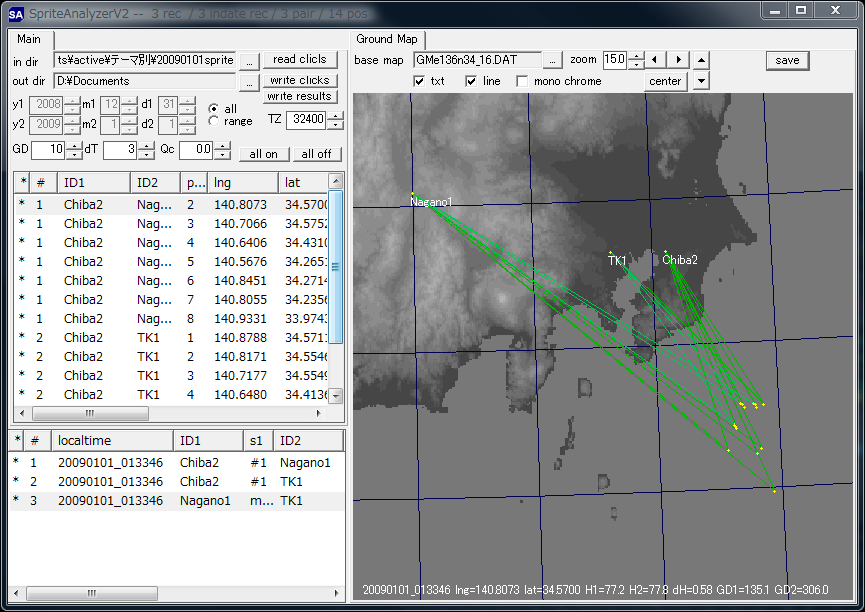Increase the TZ value with its stepper
Screen dimensions: 865x612
click(333, 114)
